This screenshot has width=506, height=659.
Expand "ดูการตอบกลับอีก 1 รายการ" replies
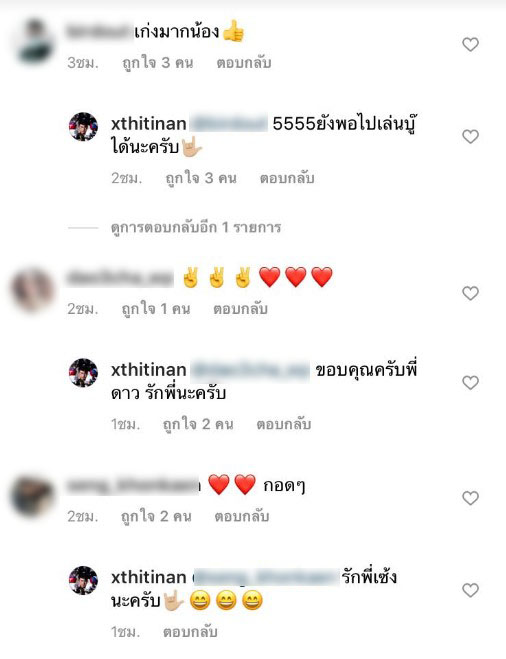196,227
